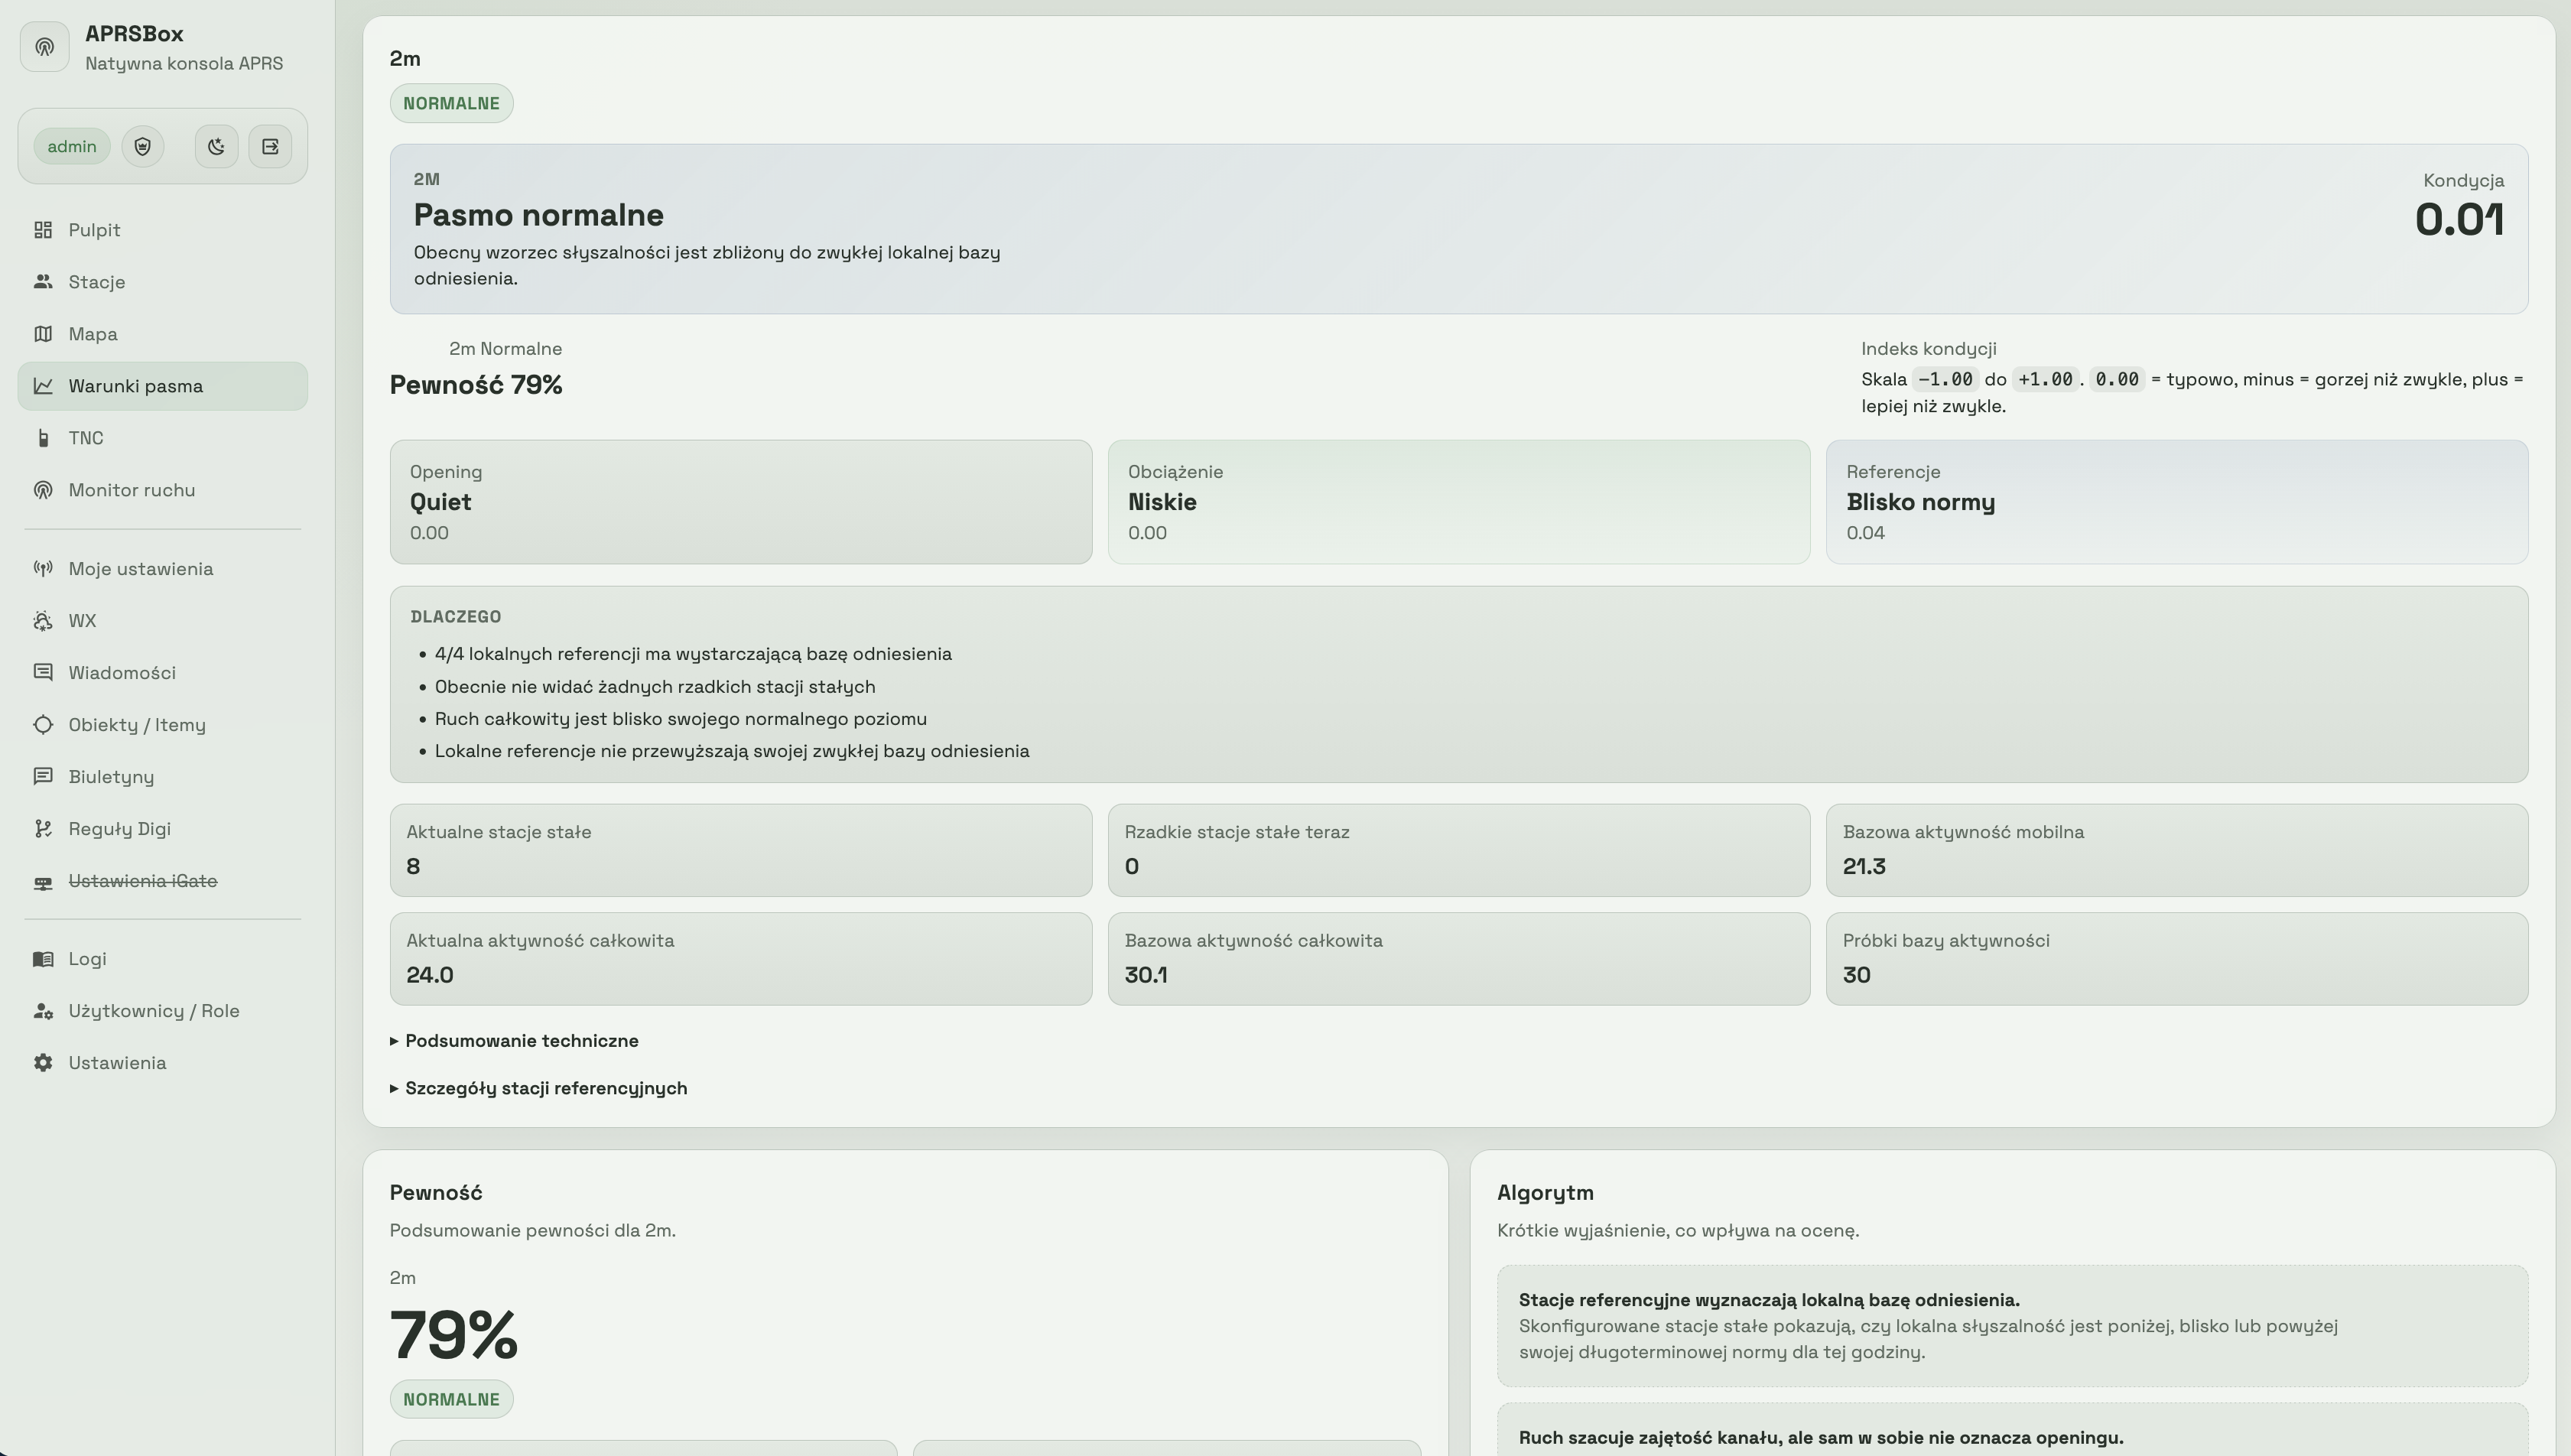Click the logout arrow icon

pyautogui.click(x=270, y=147)
